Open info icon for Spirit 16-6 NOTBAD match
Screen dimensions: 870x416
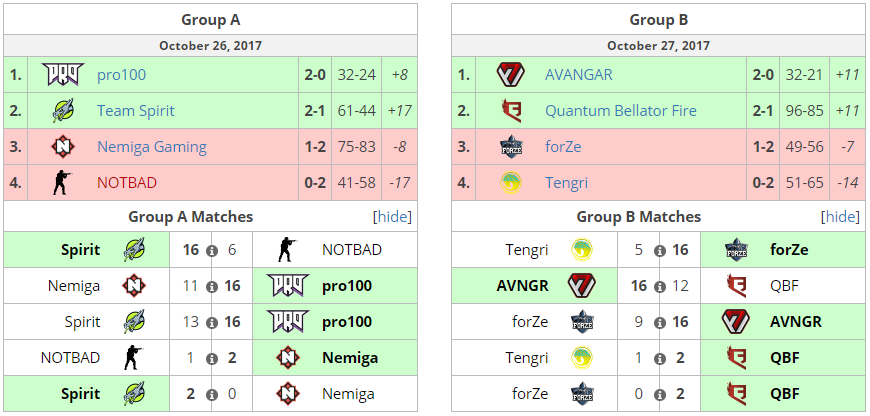click(212, 250)
